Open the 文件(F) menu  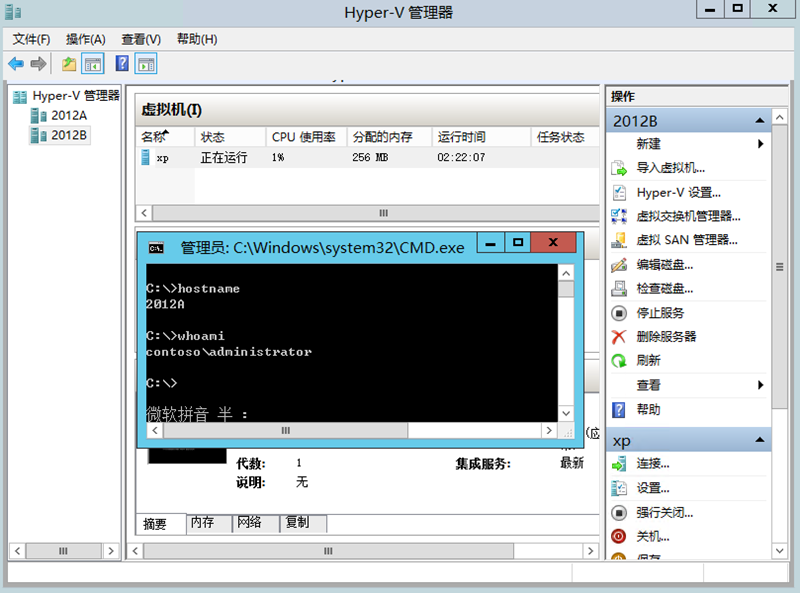[x=32, y=39]
